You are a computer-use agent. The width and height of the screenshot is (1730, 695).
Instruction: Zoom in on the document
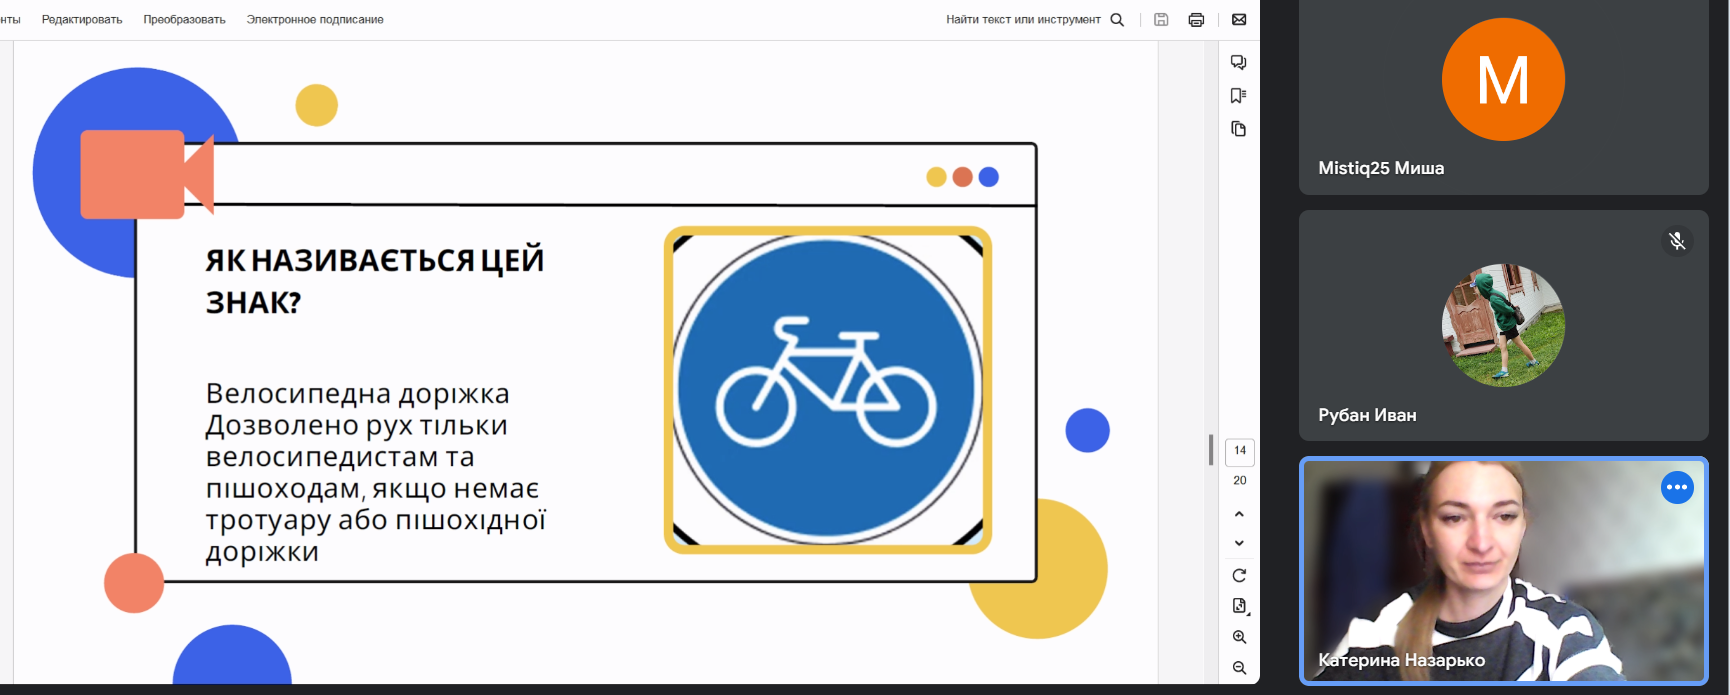1239,637
